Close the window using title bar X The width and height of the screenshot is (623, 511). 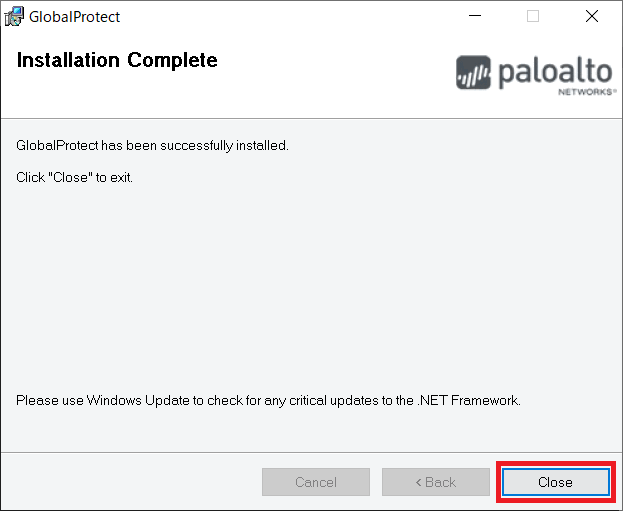point(590,16)
